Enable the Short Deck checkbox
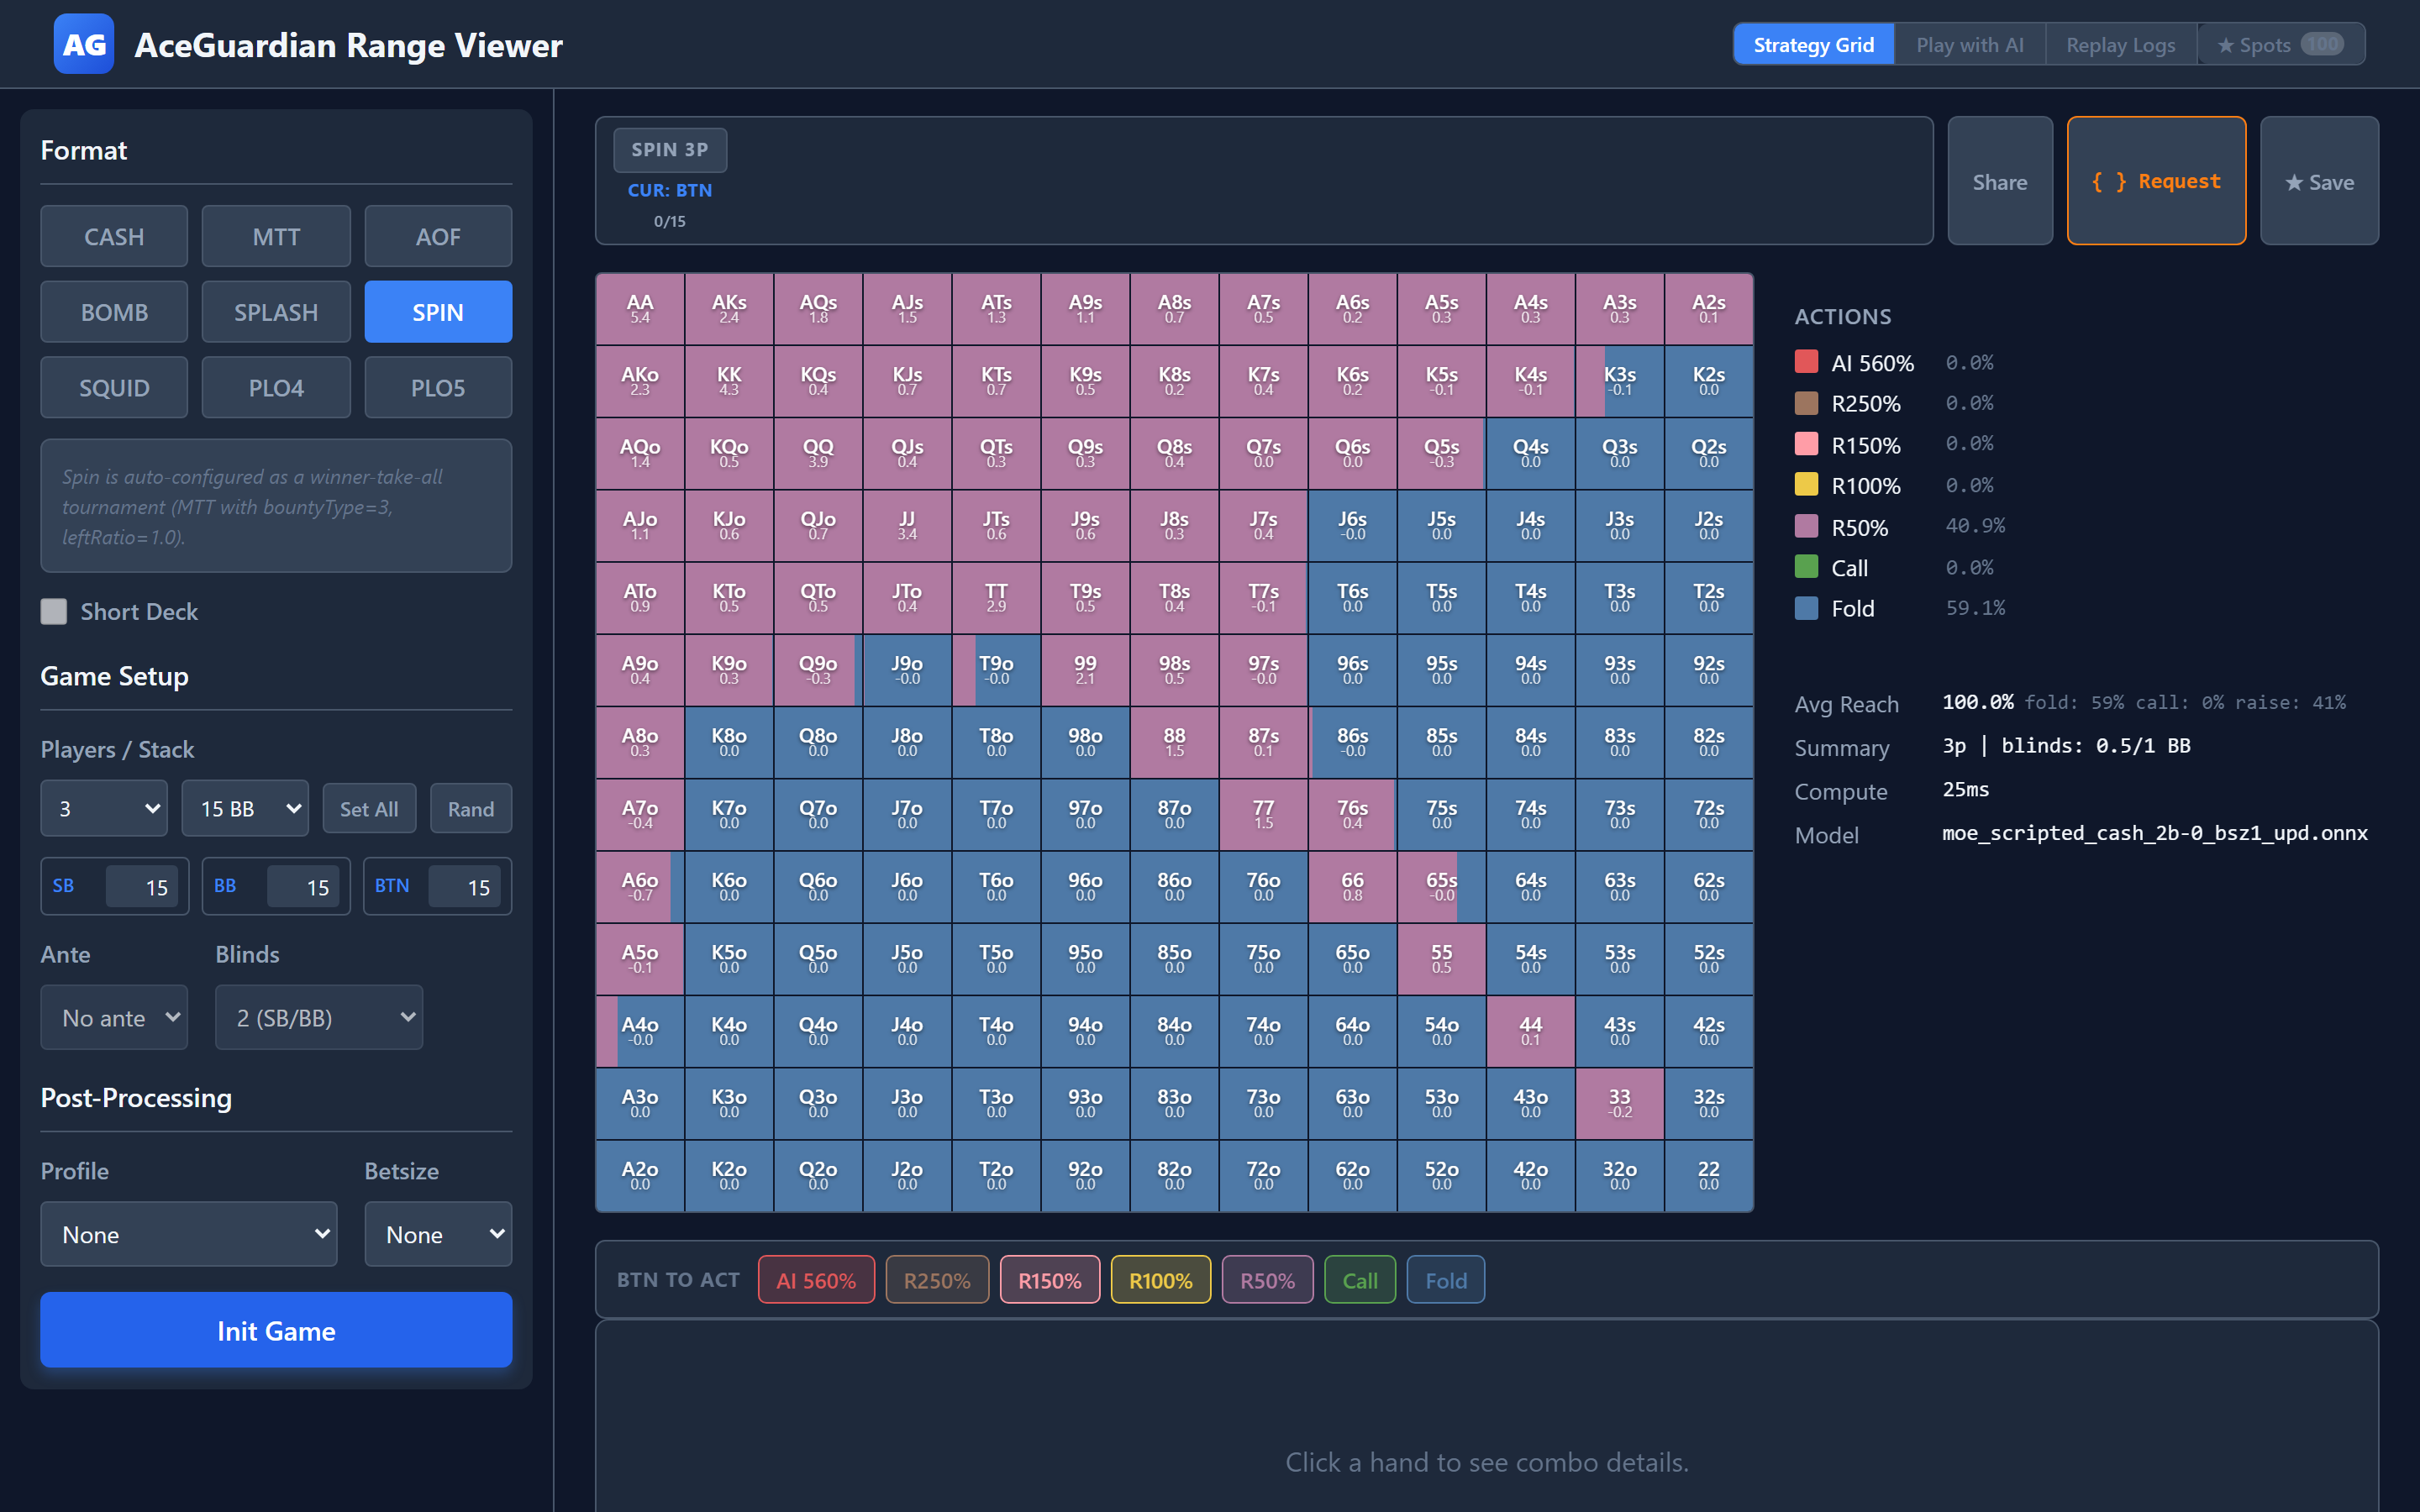This screenshot has height=1512, width=2420. (54, 611)
